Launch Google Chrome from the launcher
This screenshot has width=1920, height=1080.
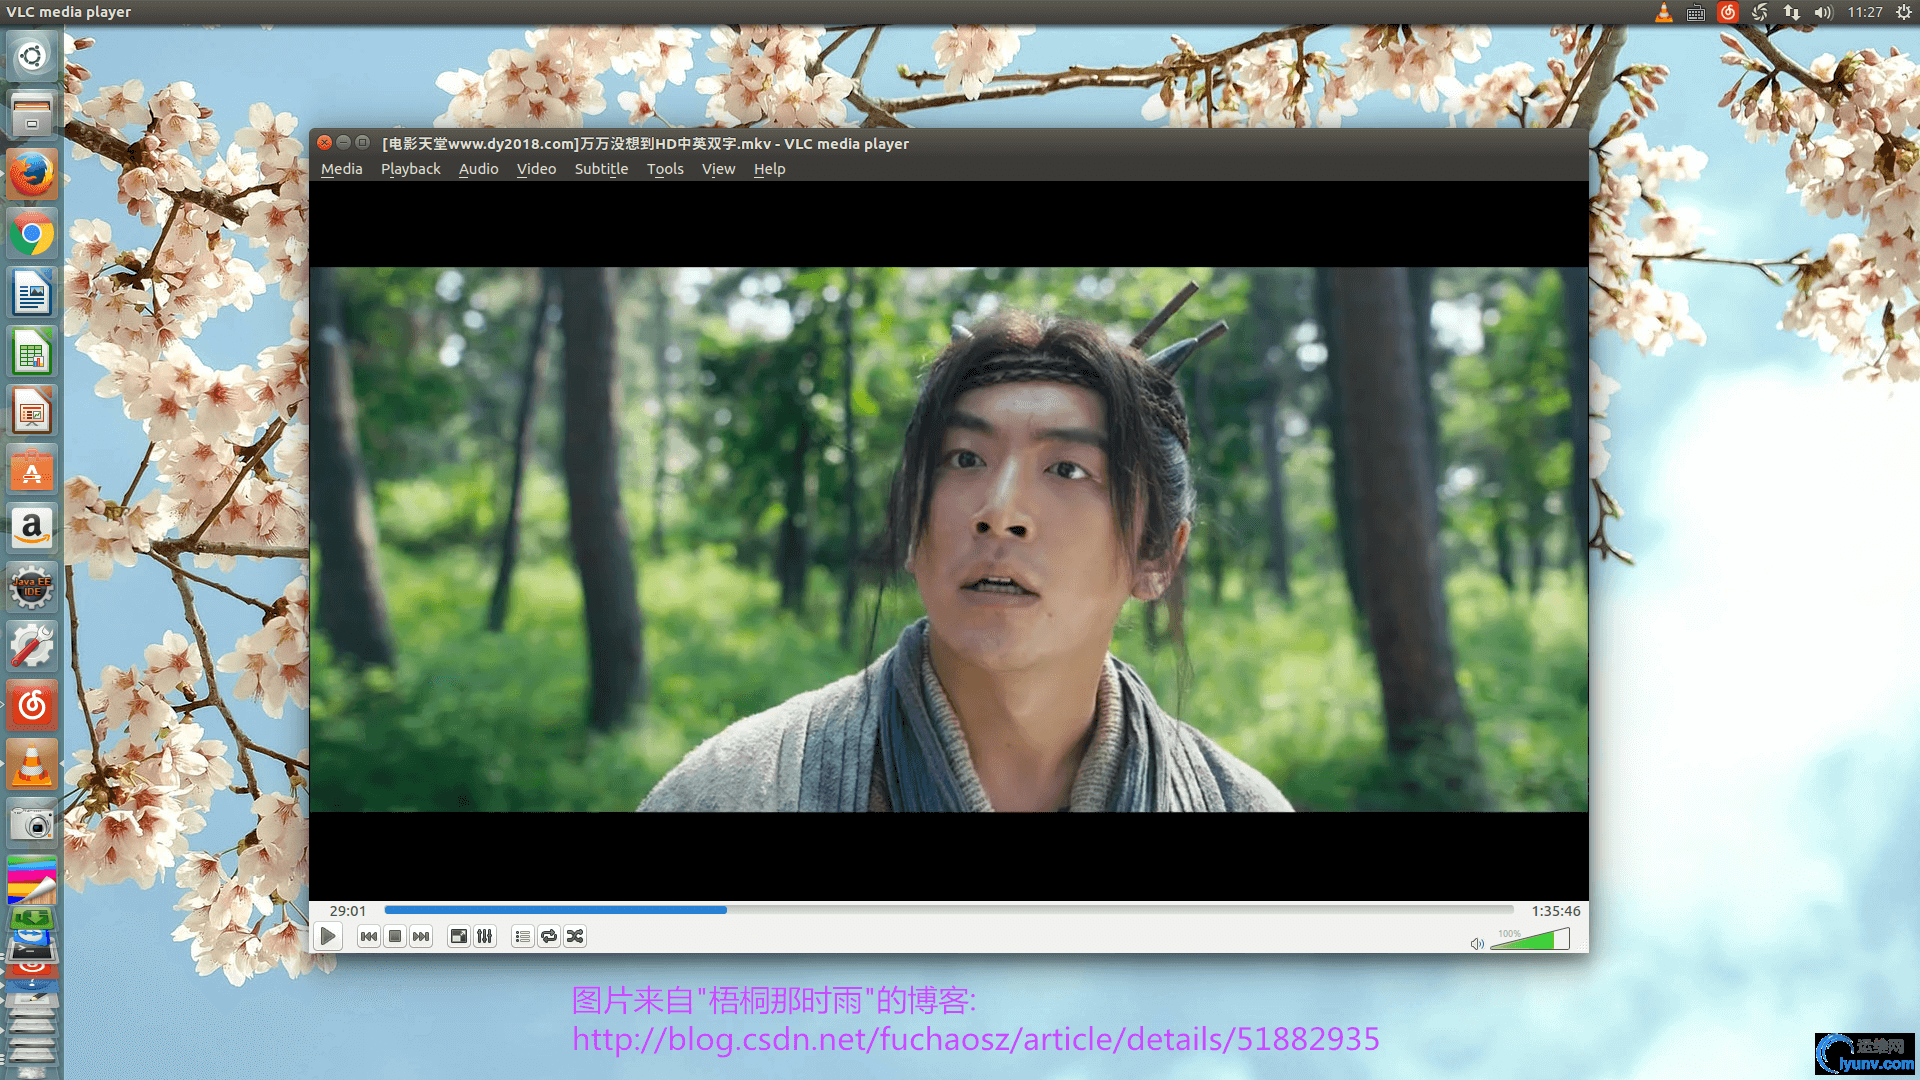tap(32, 234)
